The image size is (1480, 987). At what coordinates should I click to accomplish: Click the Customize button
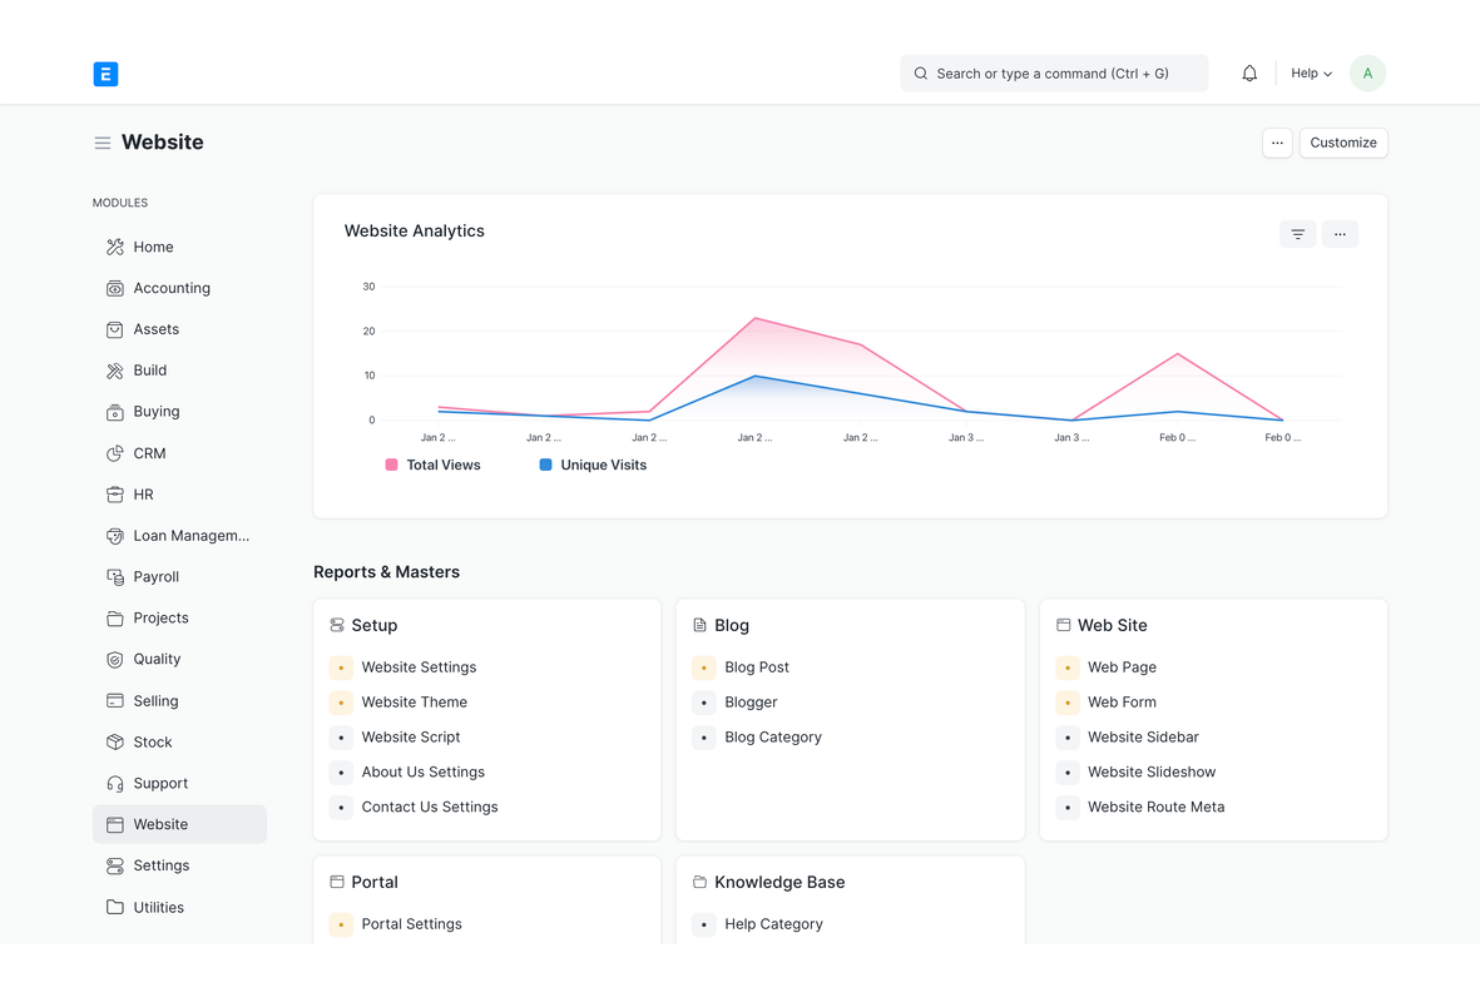pos(1343,142)
